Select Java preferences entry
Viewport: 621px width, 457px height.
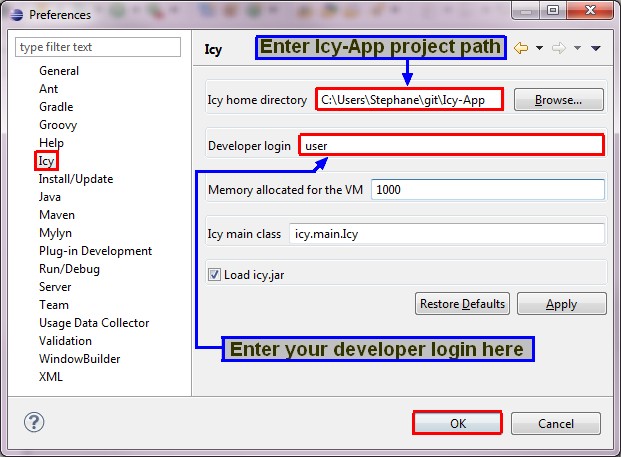pyautogui.click(x=50, y=197)
